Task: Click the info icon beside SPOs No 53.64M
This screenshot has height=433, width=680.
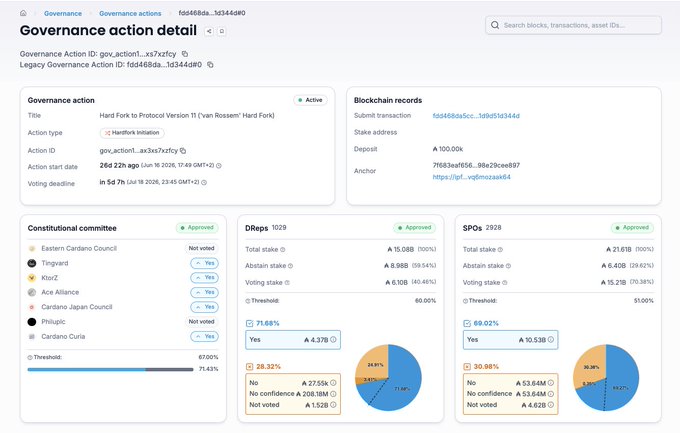Action: pyautogui.click(x=551, y=383)
